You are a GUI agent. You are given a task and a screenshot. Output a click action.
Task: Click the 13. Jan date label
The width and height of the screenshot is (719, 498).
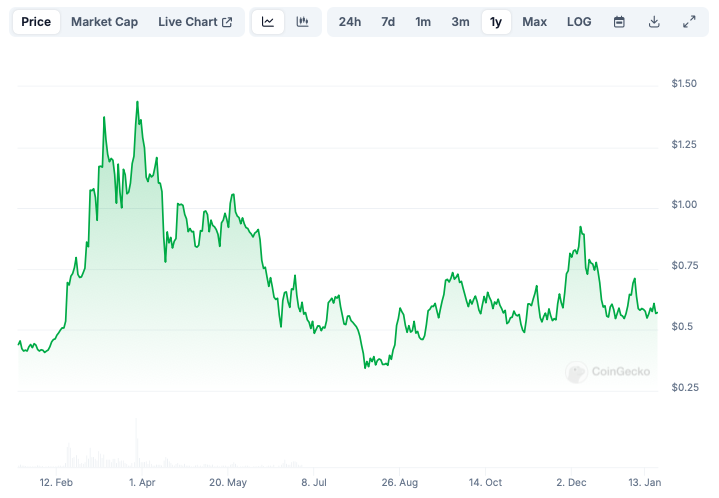[645, 482]
